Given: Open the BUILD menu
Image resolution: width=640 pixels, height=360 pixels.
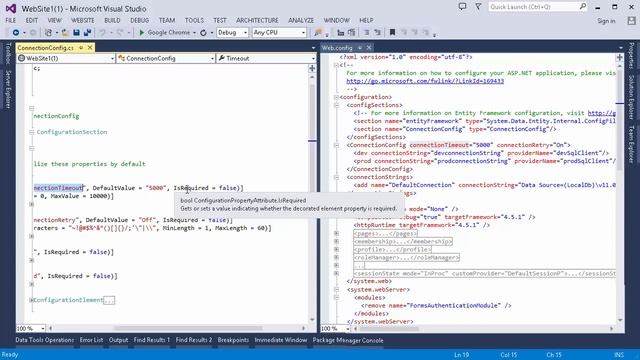Looking at the screenshot, I should coord(112,20).
